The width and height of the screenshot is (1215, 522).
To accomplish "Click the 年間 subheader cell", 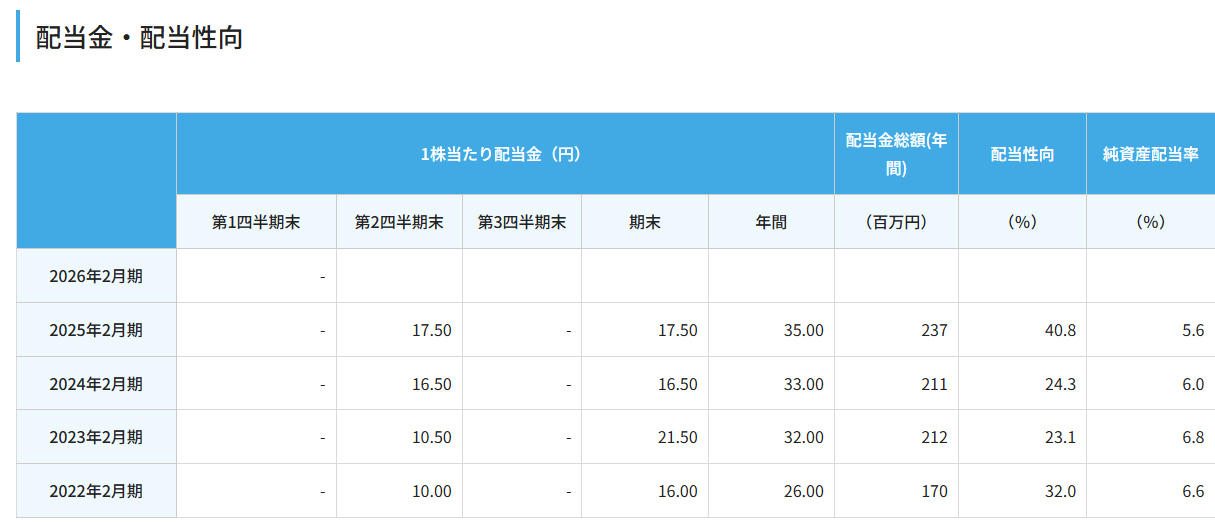I will [x=771, y=222].
